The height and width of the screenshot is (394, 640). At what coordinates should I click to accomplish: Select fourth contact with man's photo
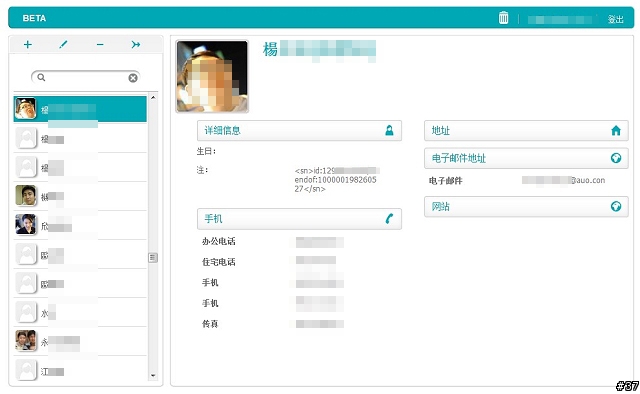(80, 196)
